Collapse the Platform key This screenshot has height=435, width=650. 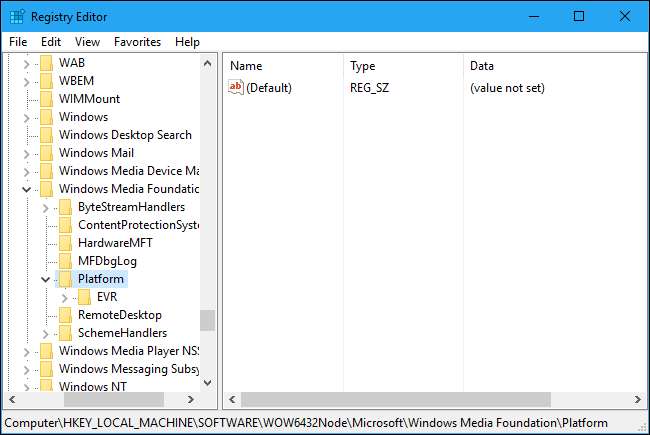[46, 279]
